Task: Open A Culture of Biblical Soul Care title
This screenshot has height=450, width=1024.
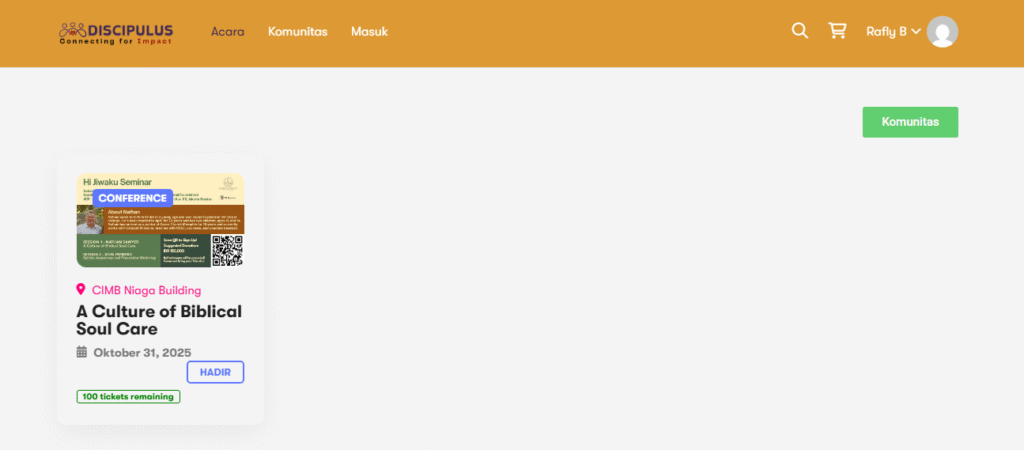Action: [159, 320]
